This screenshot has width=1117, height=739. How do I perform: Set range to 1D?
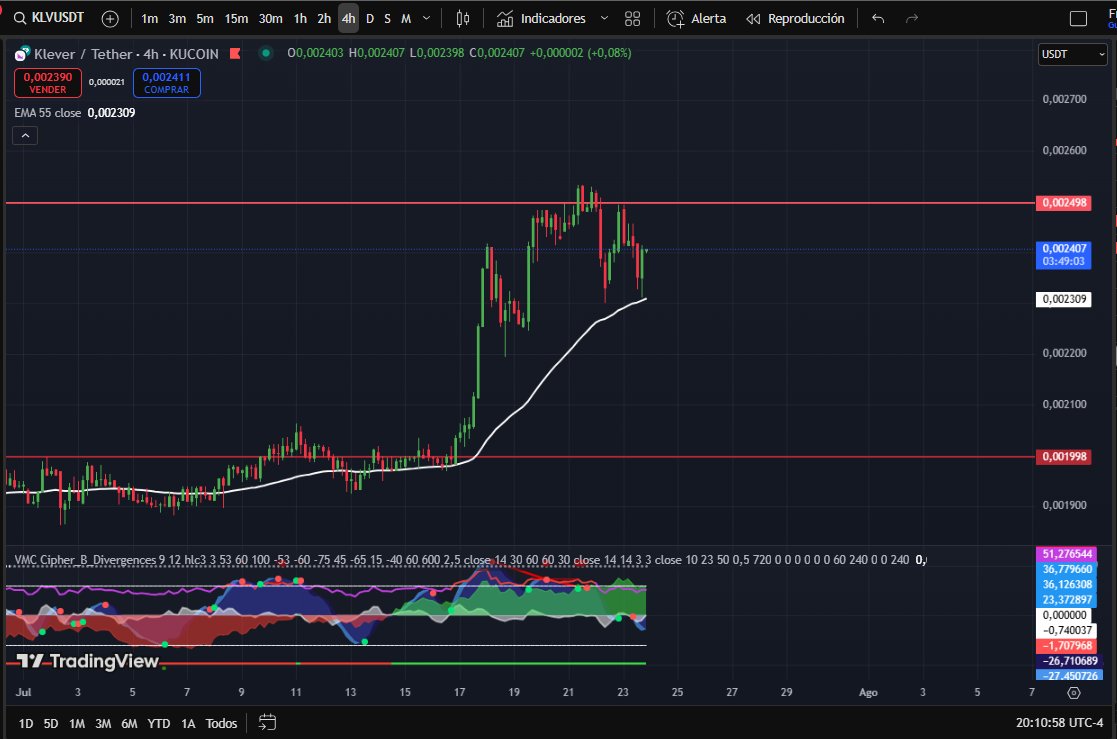[26, 723]
